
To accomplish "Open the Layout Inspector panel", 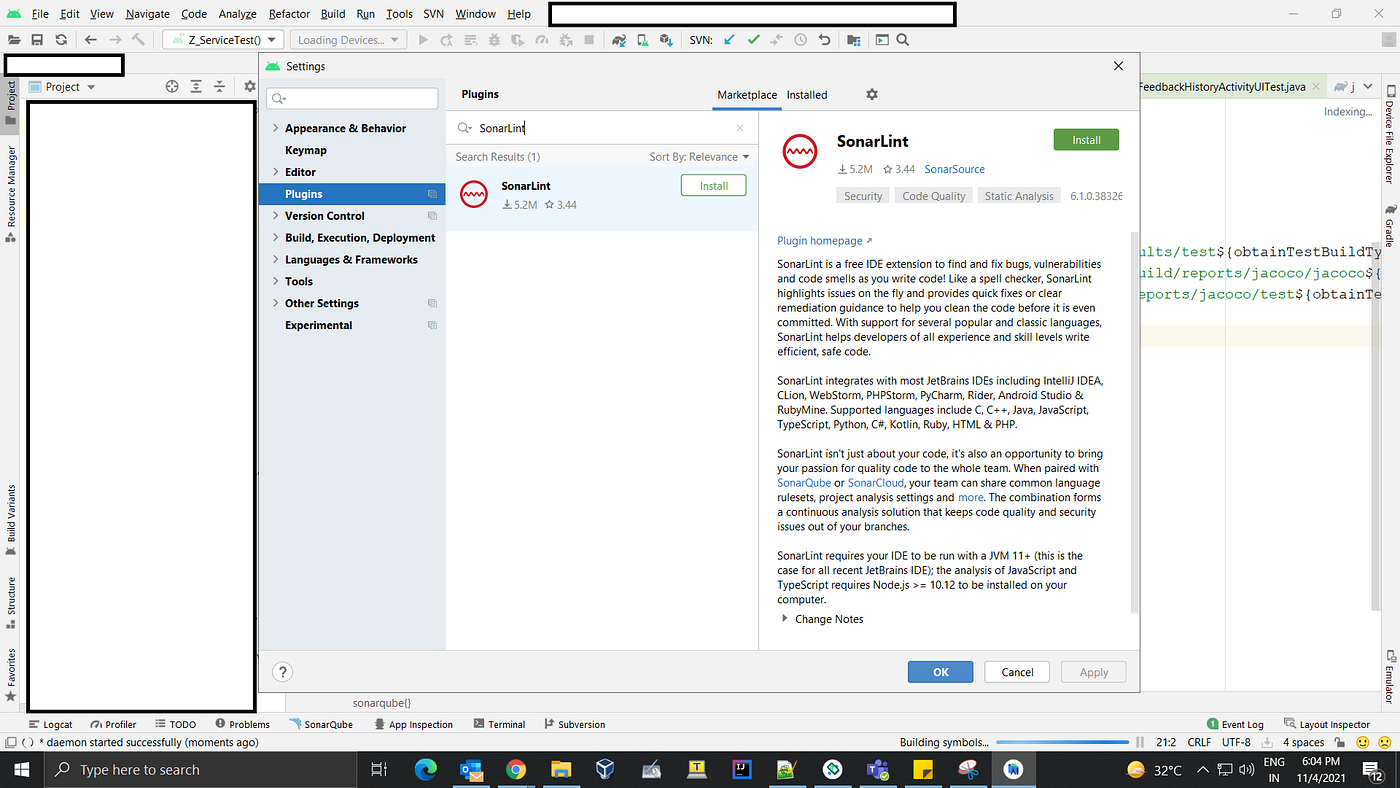I will [x=1335, y=723].
